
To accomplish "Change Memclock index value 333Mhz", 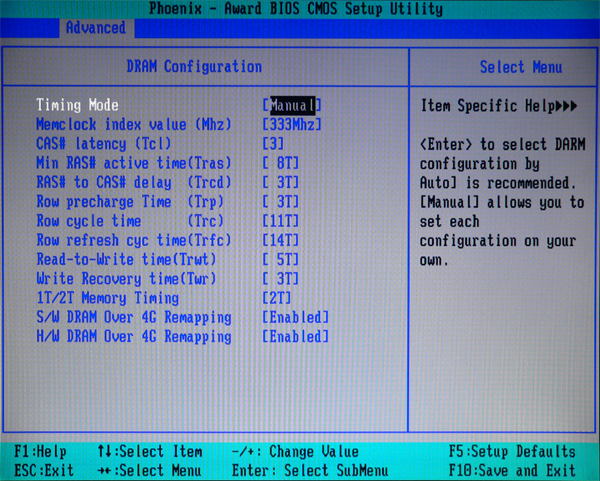I will [x=292, y=125].
